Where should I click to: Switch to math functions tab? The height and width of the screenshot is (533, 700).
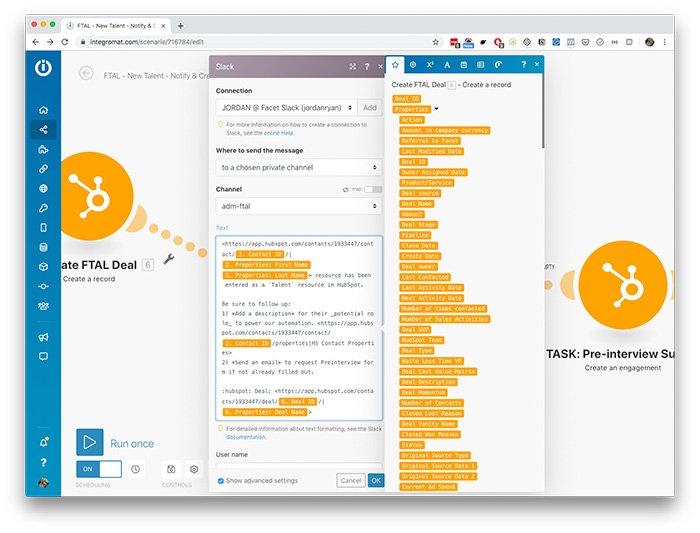pos(430,65)
